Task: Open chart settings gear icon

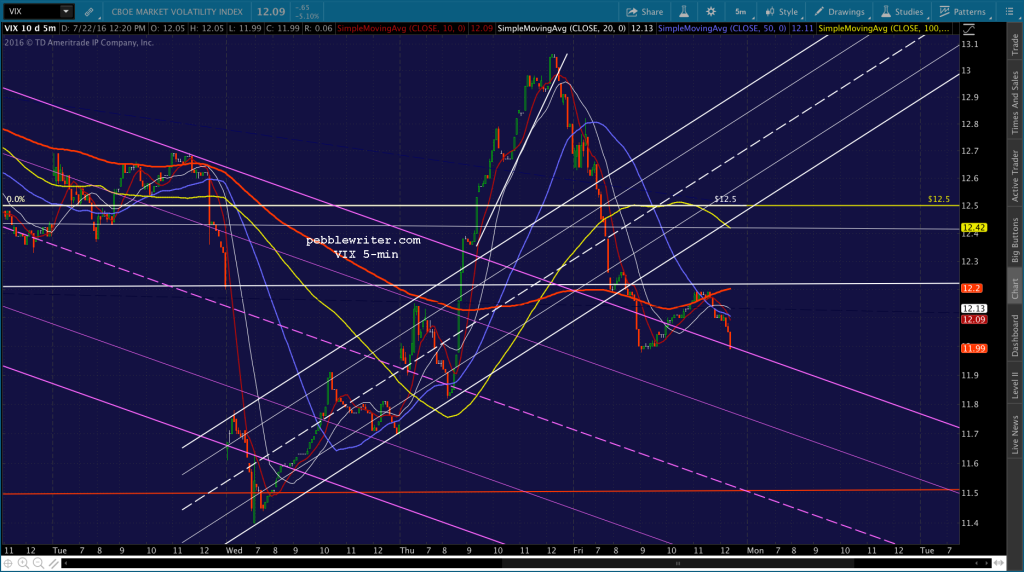Action: [711, 12]
